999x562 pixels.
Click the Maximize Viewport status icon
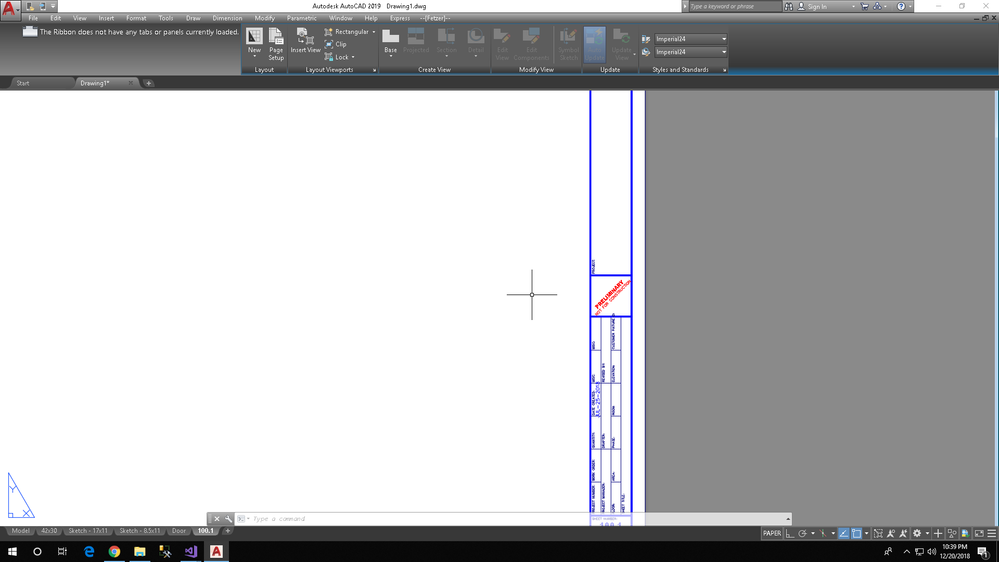point(878,533)
